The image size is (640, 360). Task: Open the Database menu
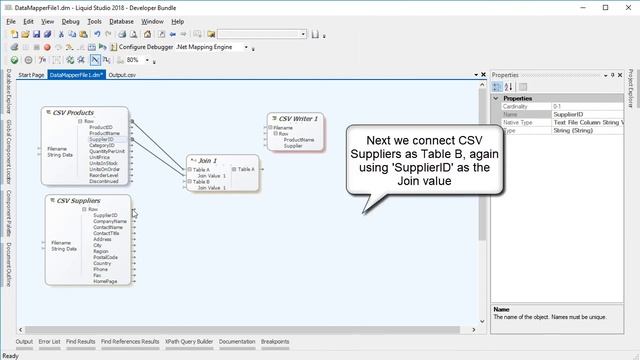coord(121,22)
